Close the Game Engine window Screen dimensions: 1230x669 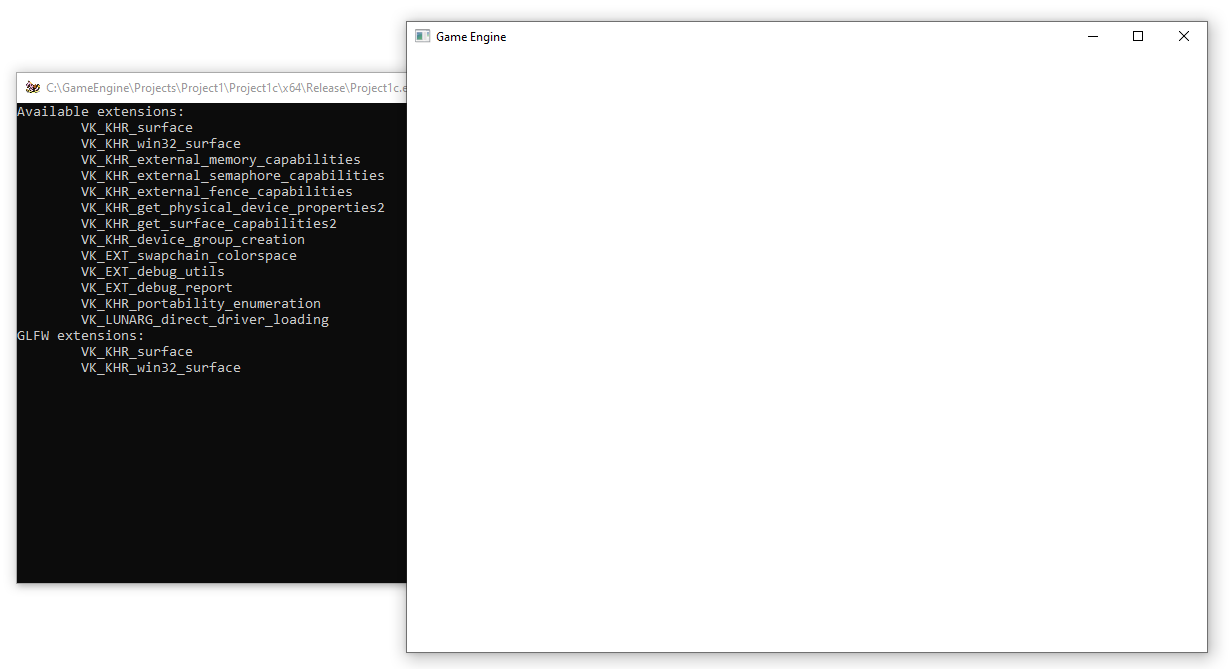(1184, 36)
